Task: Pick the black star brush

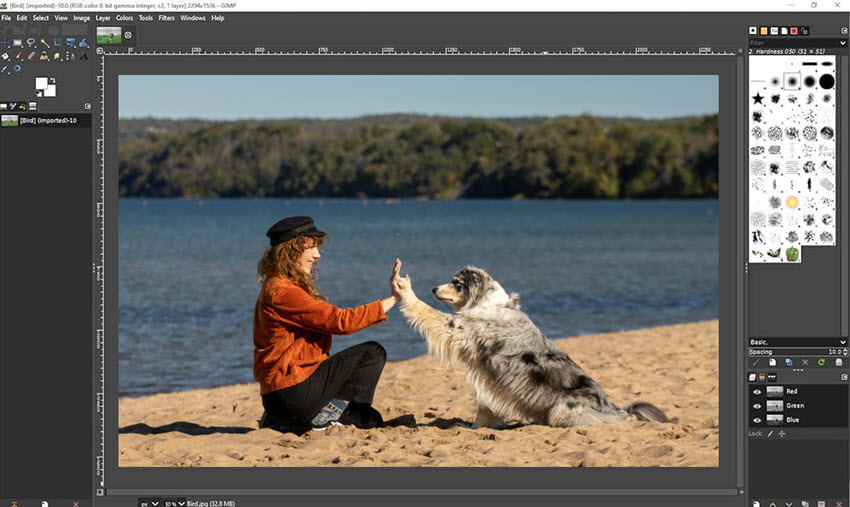Action: point(758,99)
